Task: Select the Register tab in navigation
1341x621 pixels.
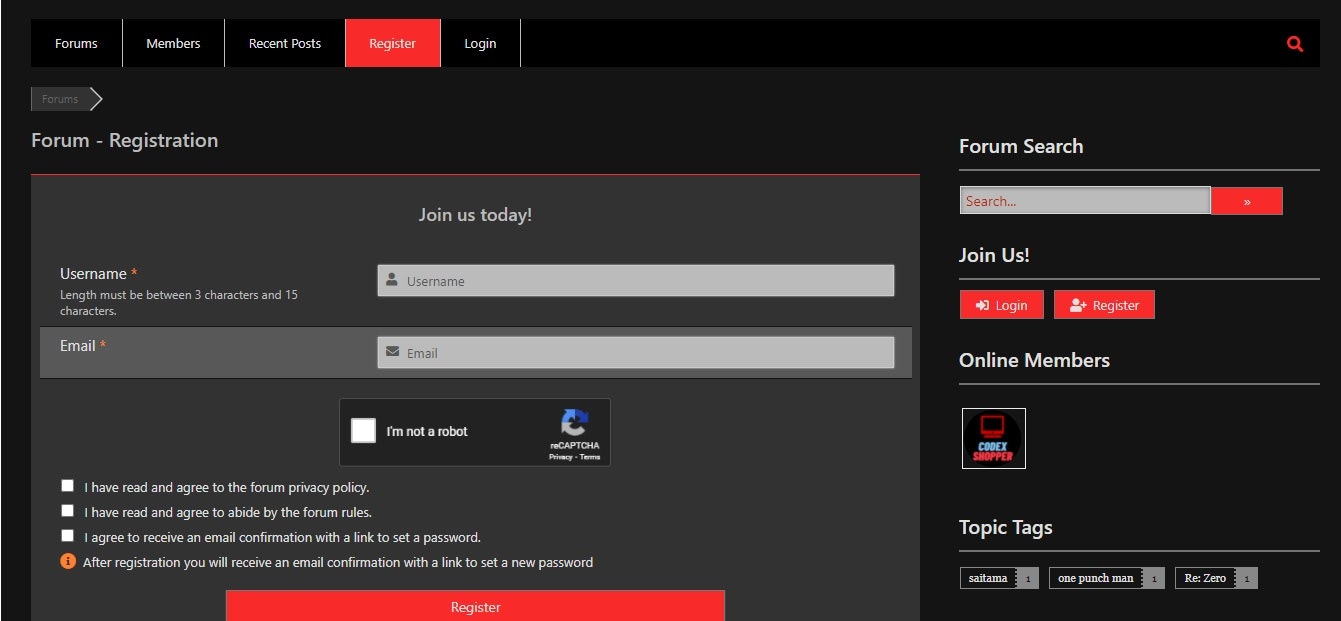Action: pos(392,43)
